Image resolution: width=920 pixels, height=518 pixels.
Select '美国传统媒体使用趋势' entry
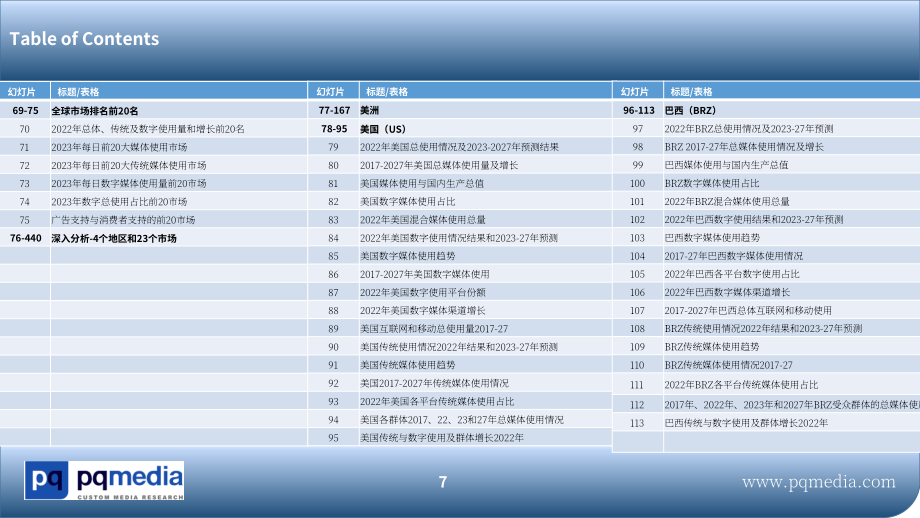(x=407, y=365)
